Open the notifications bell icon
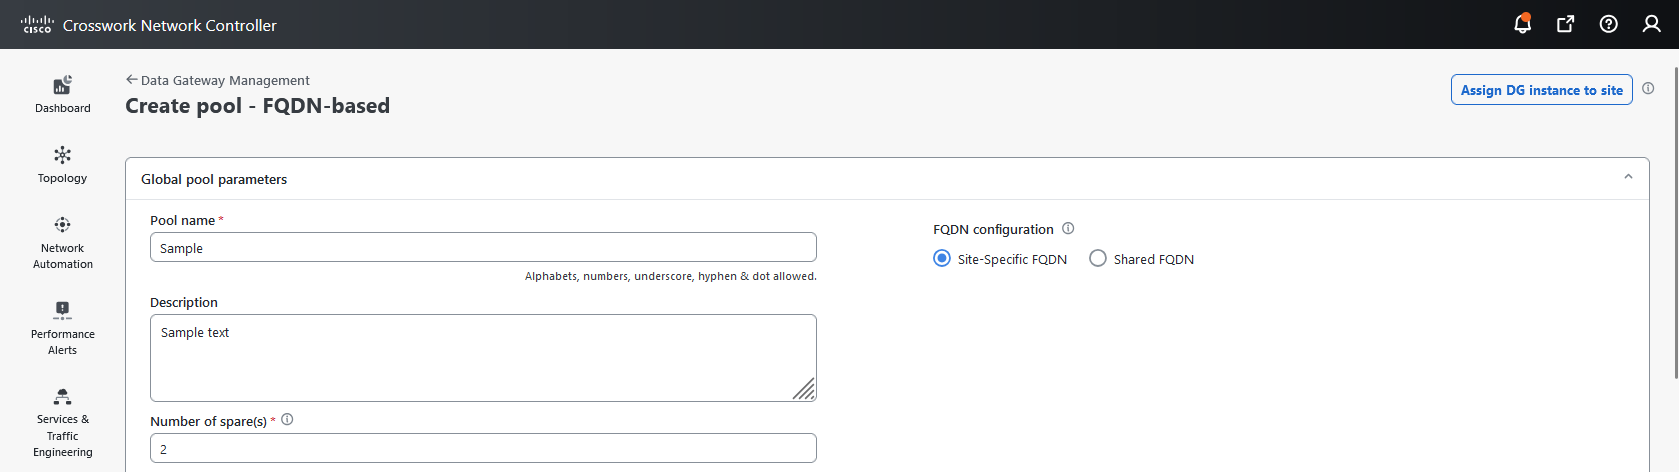1679x472 pixels. point(1522,24)
